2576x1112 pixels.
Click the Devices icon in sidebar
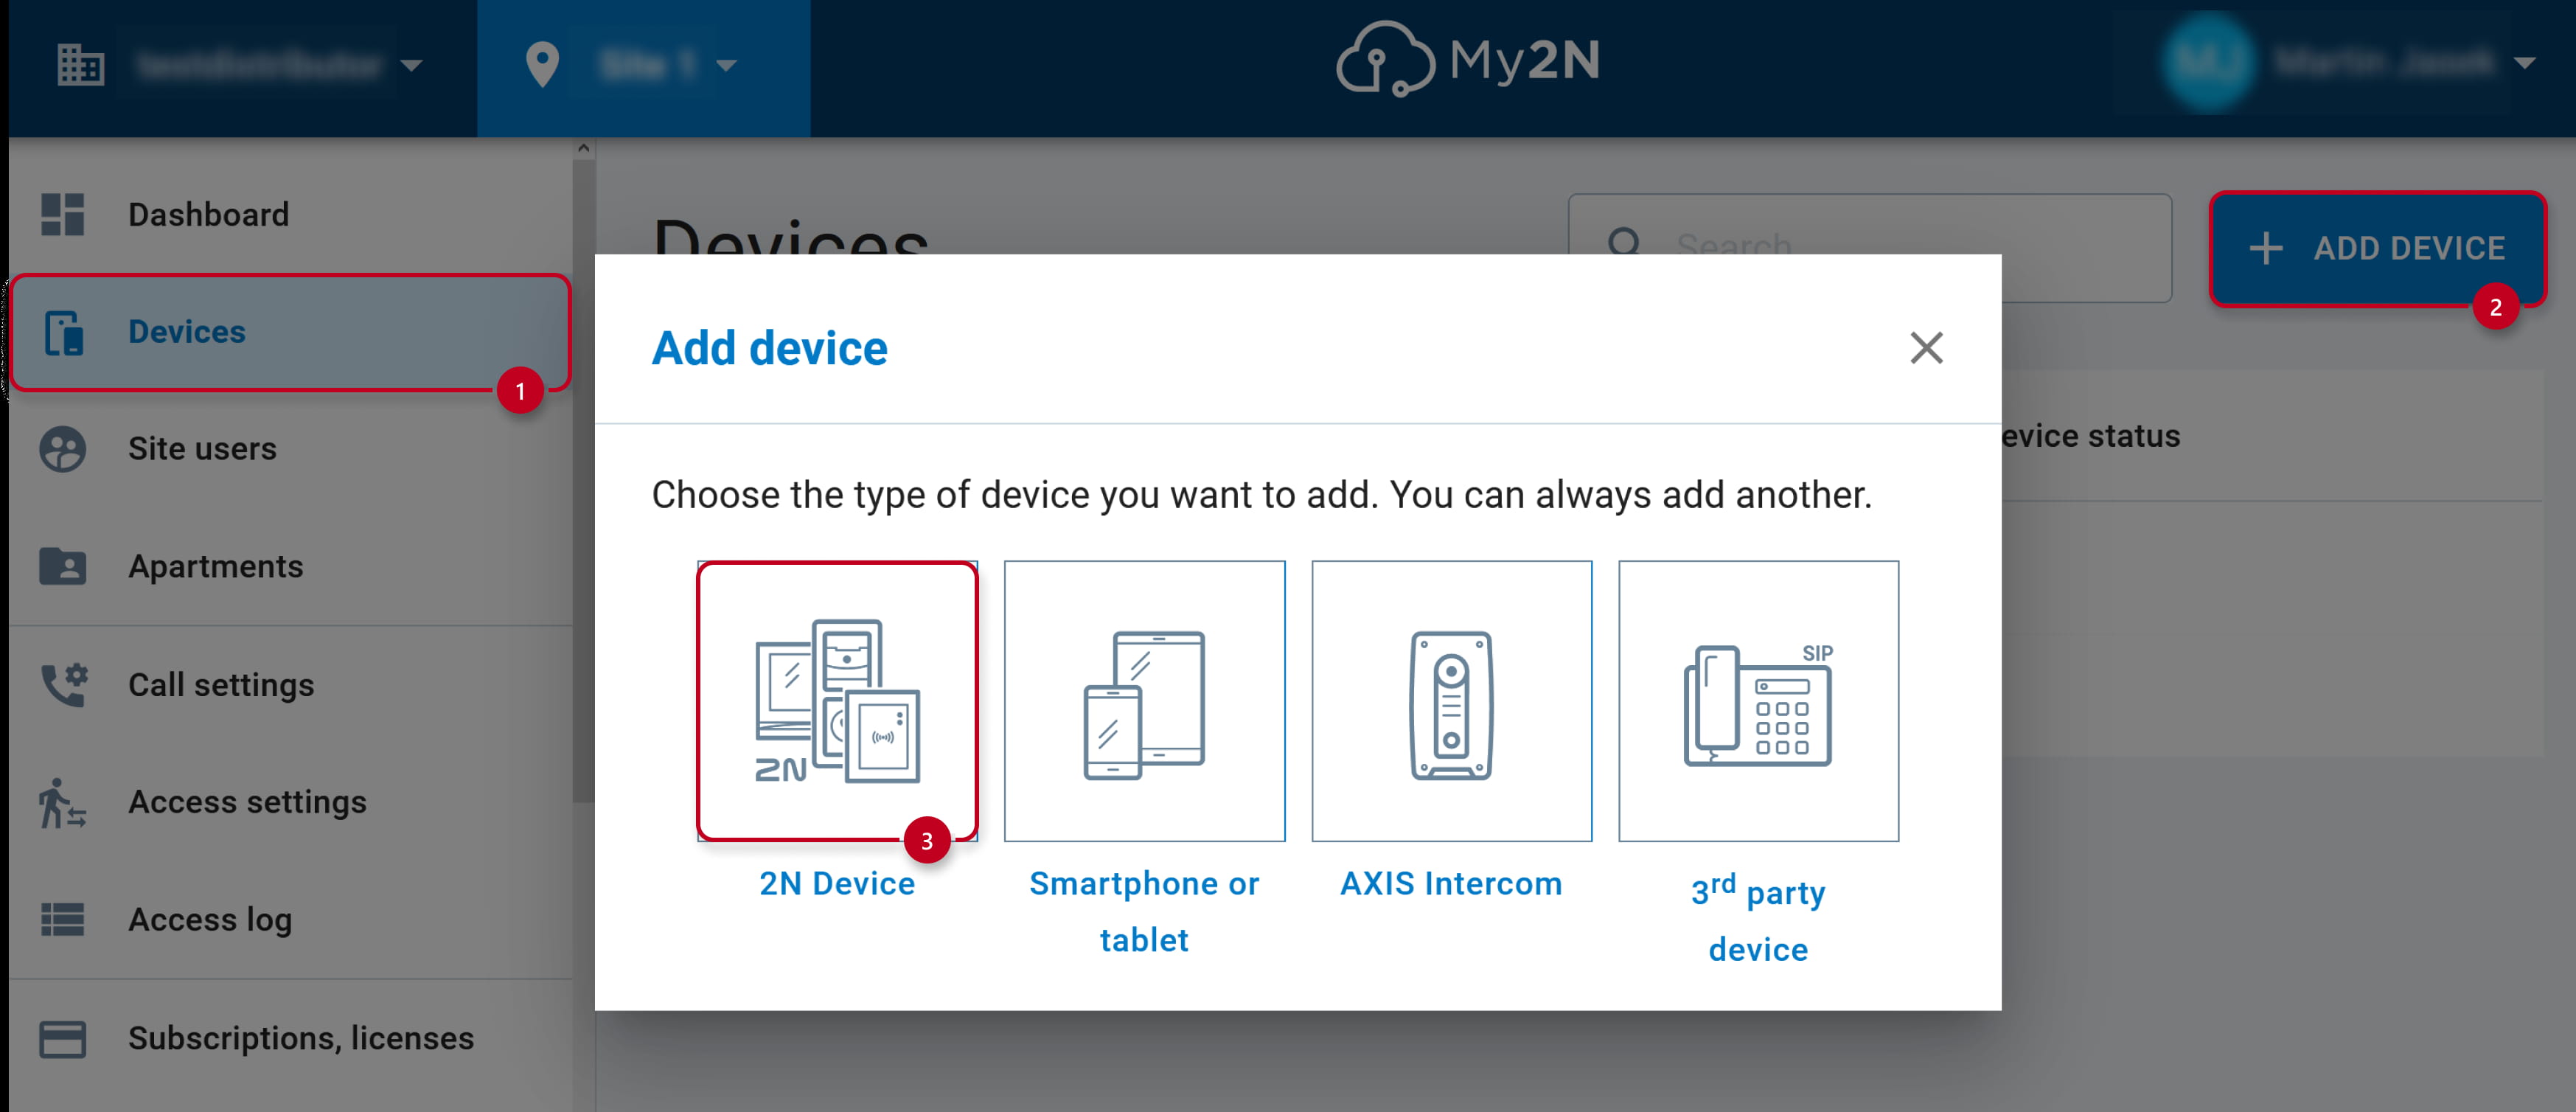point(63,332)
